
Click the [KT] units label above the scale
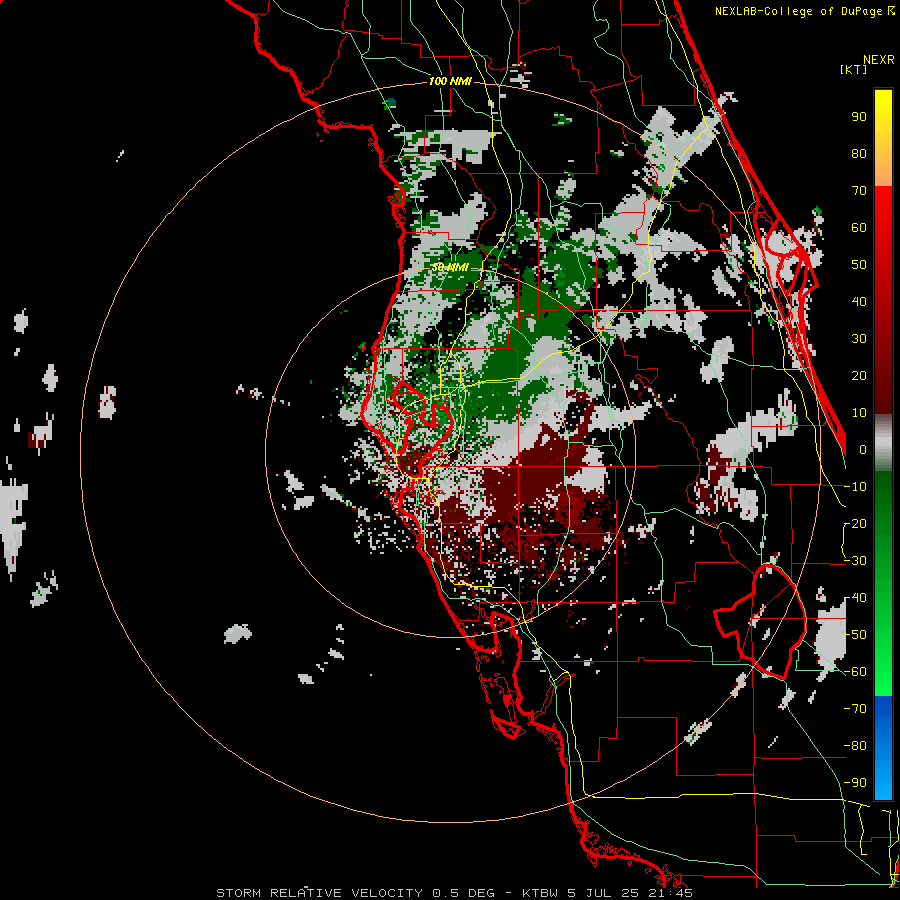854,69
